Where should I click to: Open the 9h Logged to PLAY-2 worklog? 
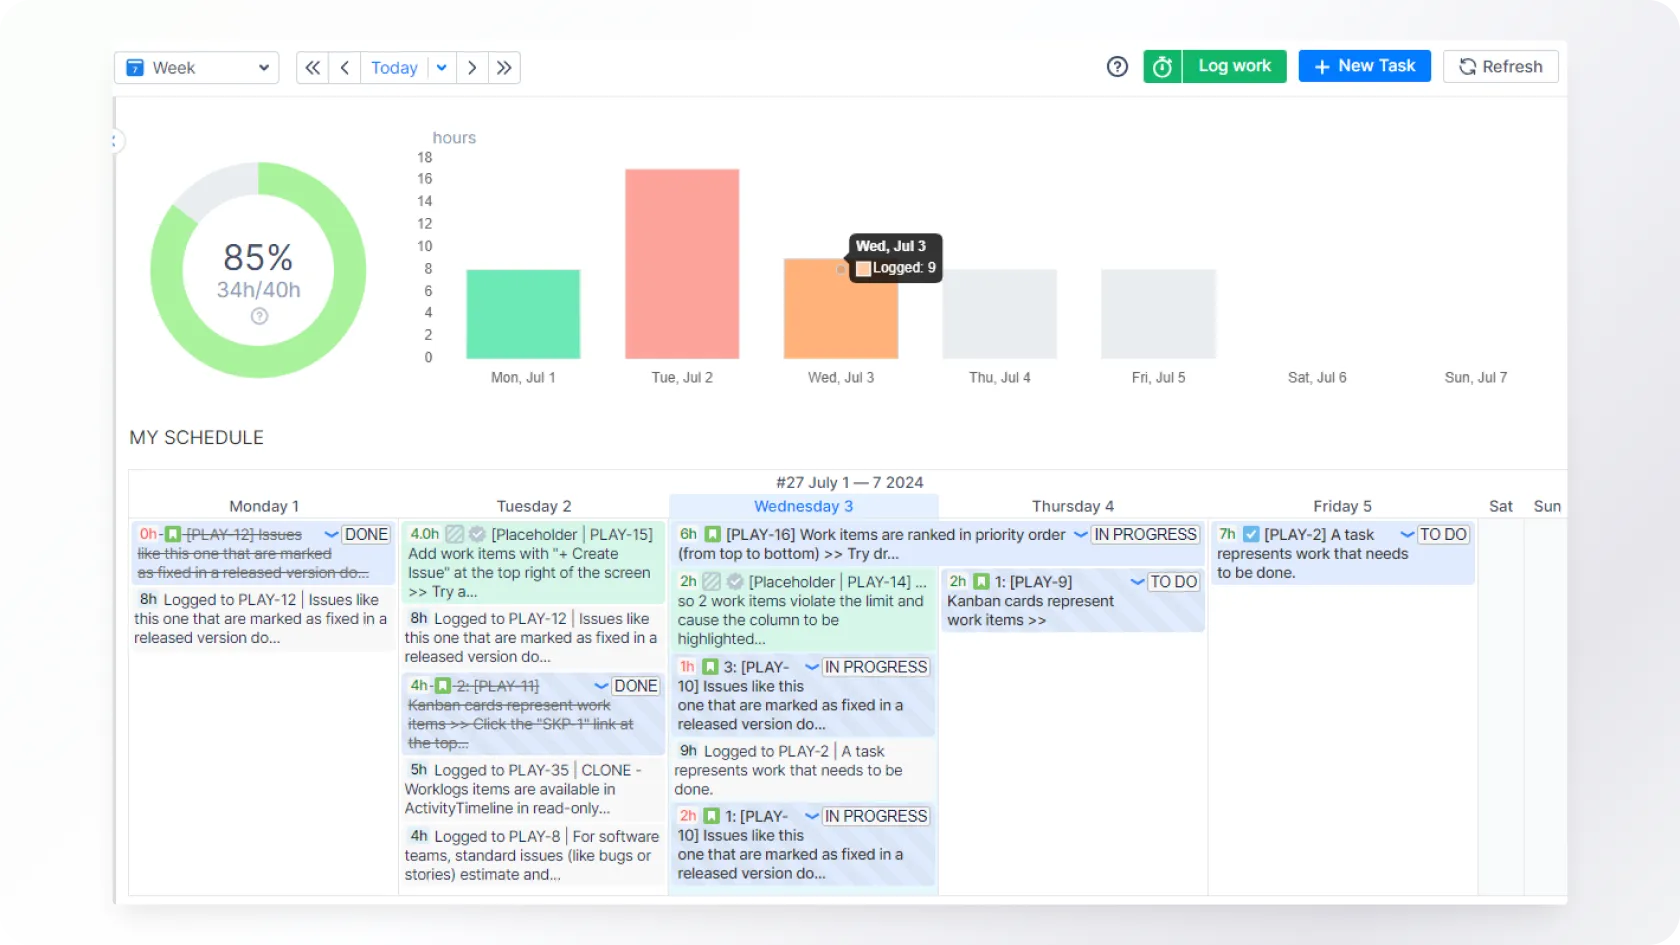(x=802, y=770)
